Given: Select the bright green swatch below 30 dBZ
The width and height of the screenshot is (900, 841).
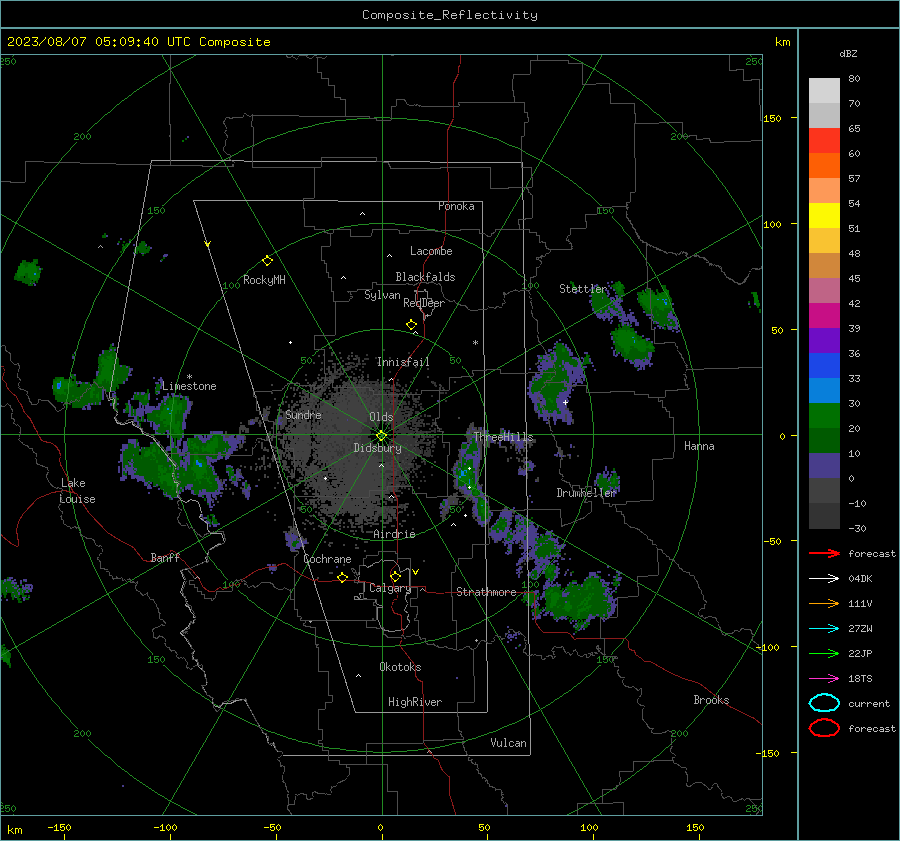Looking at the screenshot, I should (x=824, y=416).
